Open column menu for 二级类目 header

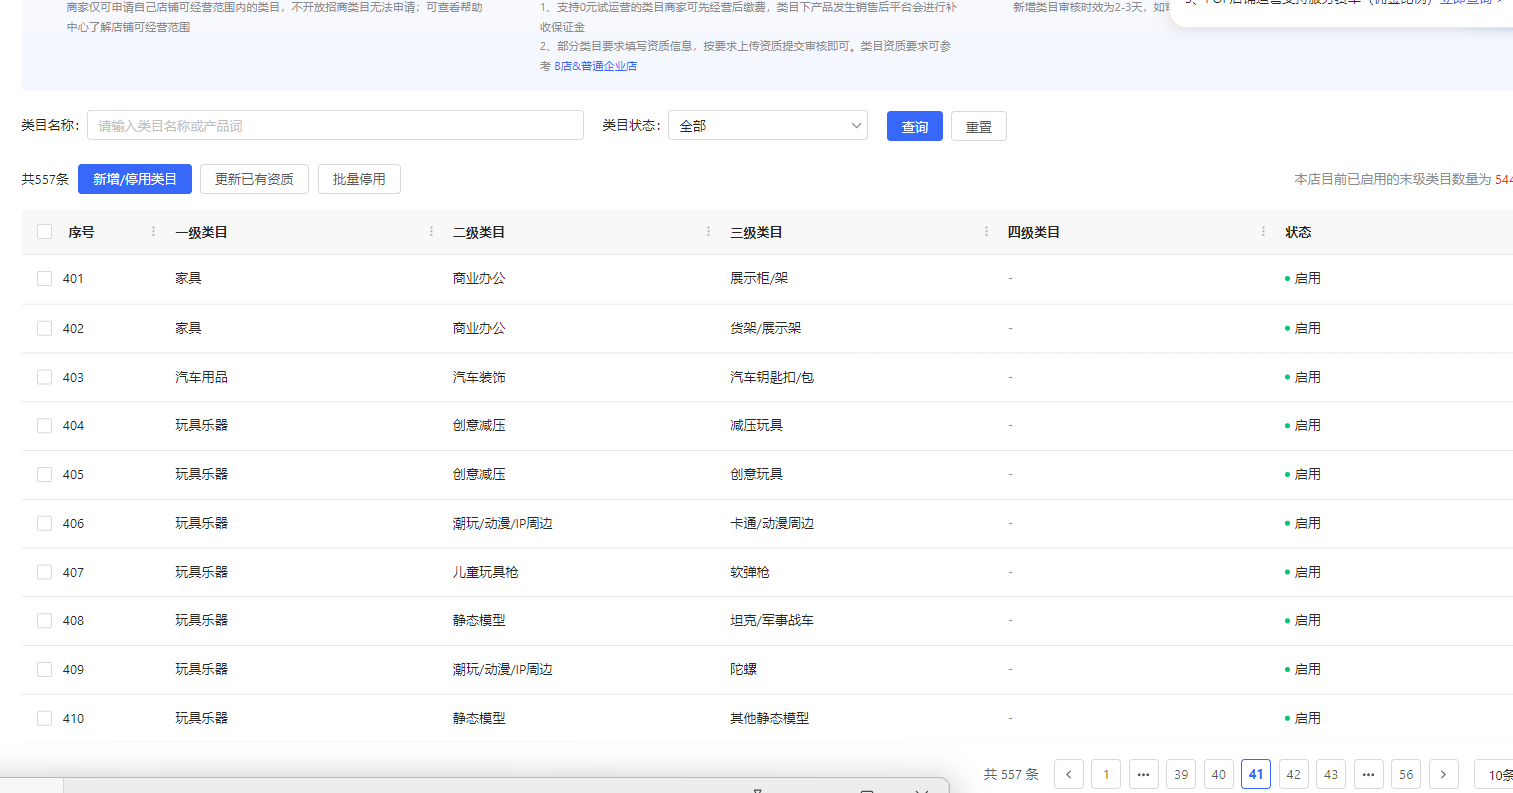[708, 232]
